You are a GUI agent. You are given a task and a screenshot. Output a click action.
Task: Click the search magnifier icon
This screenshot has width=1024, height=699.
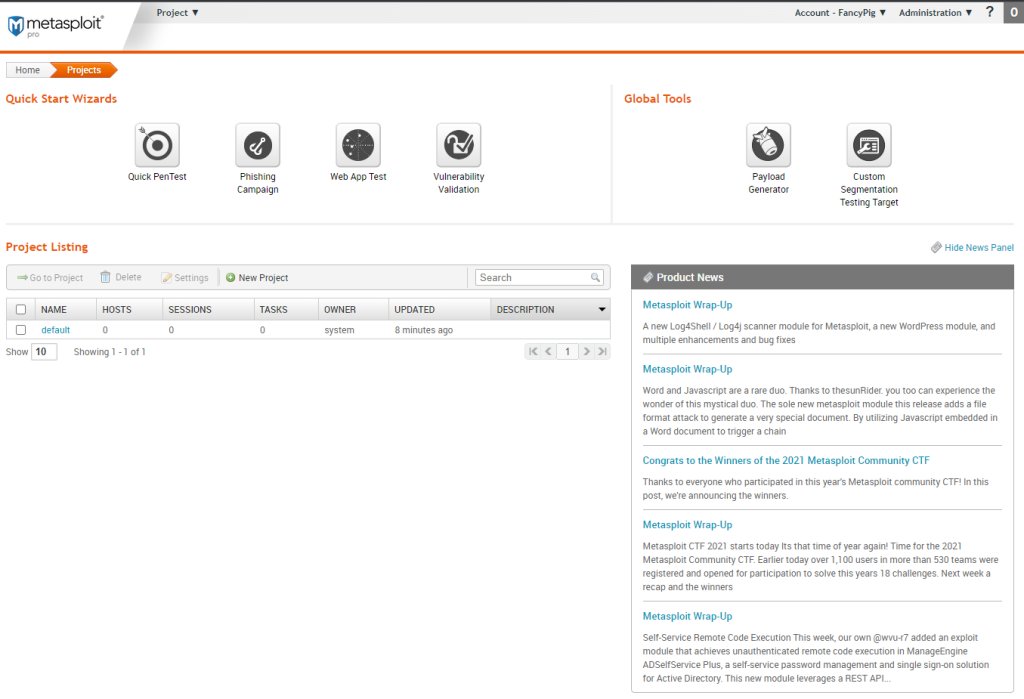(595, 278)
